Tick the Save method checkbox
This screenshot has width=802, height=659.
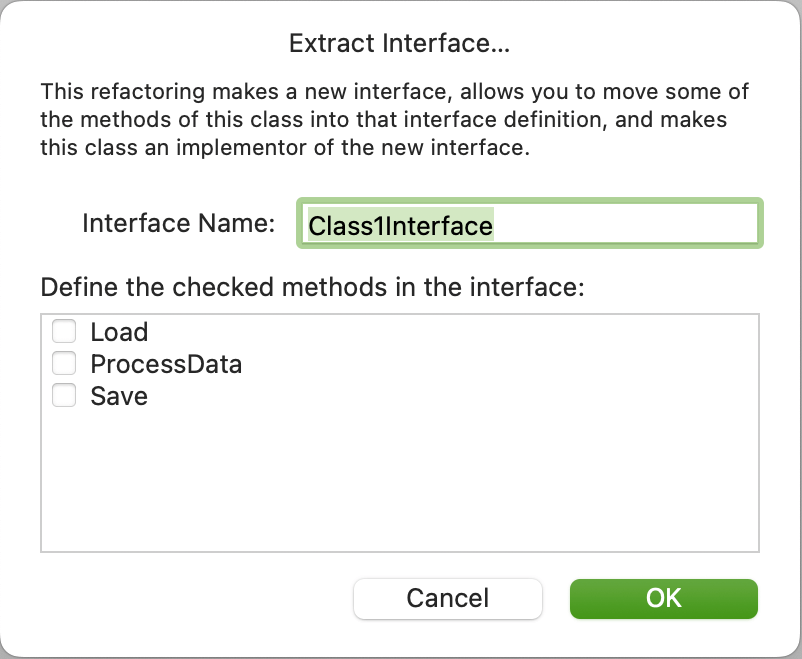[x=64, y=396]
